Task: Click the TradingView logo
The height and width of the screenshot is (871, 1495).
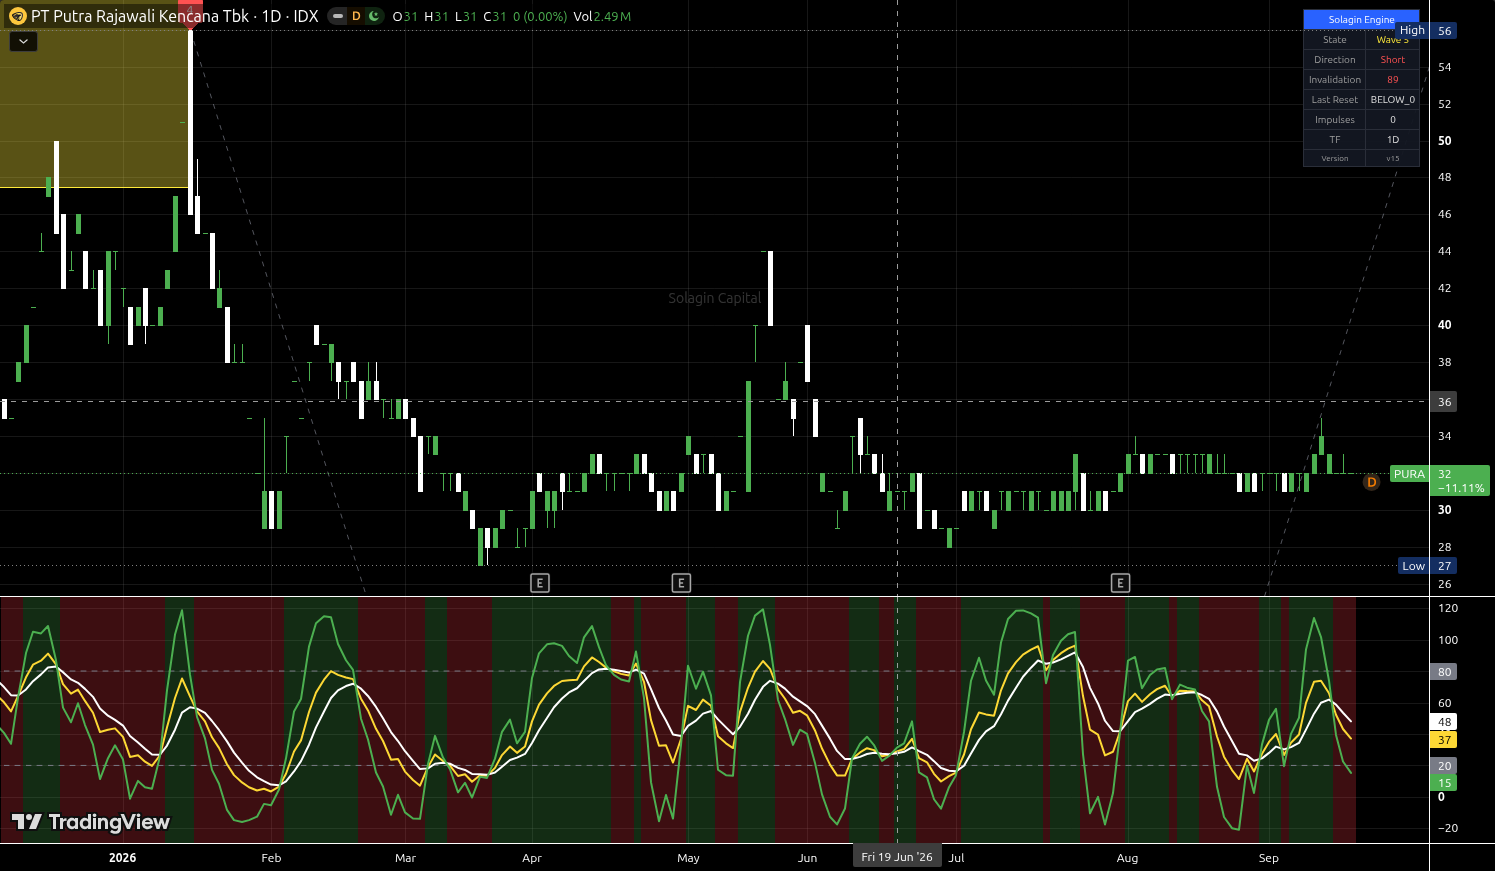Action: (91, 822)
